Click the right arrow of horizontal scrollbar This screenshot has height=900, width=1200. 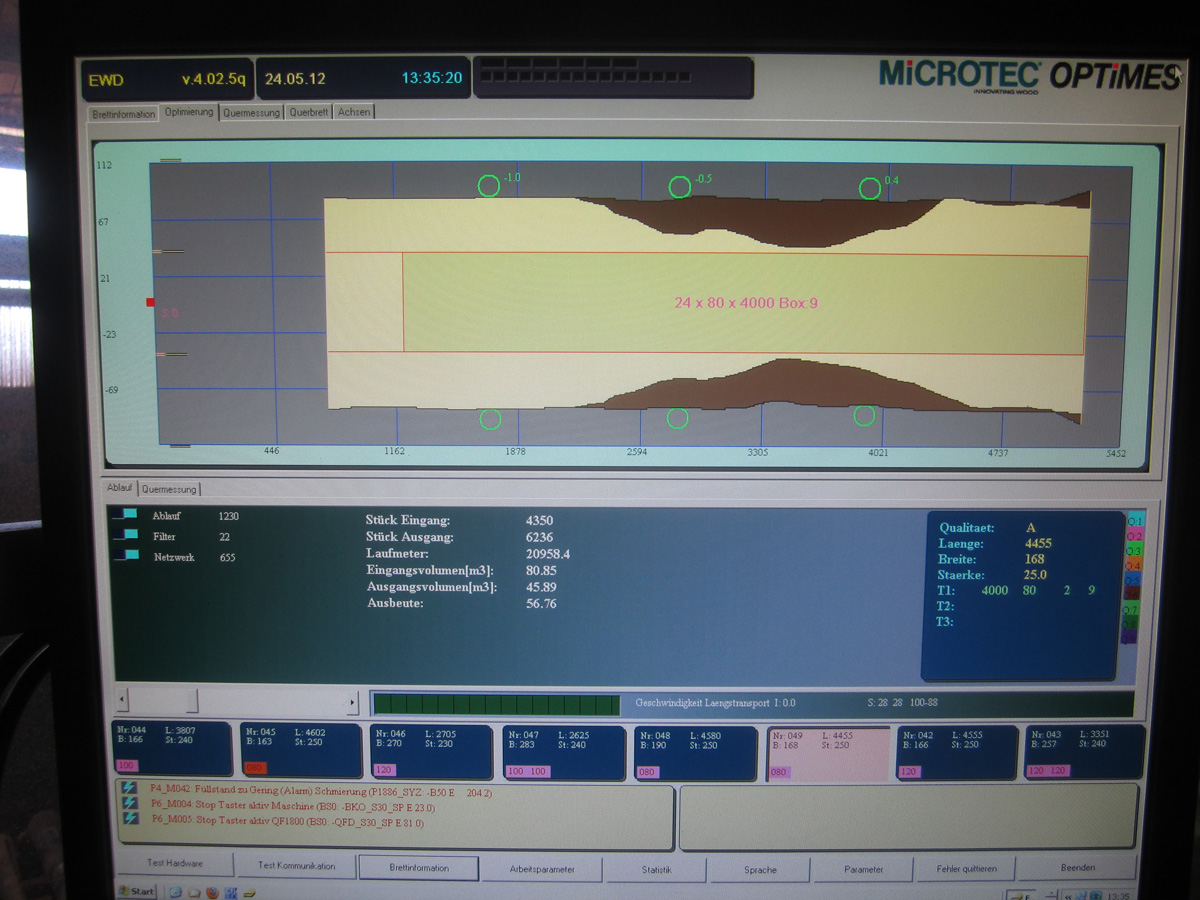click(352, 703)
